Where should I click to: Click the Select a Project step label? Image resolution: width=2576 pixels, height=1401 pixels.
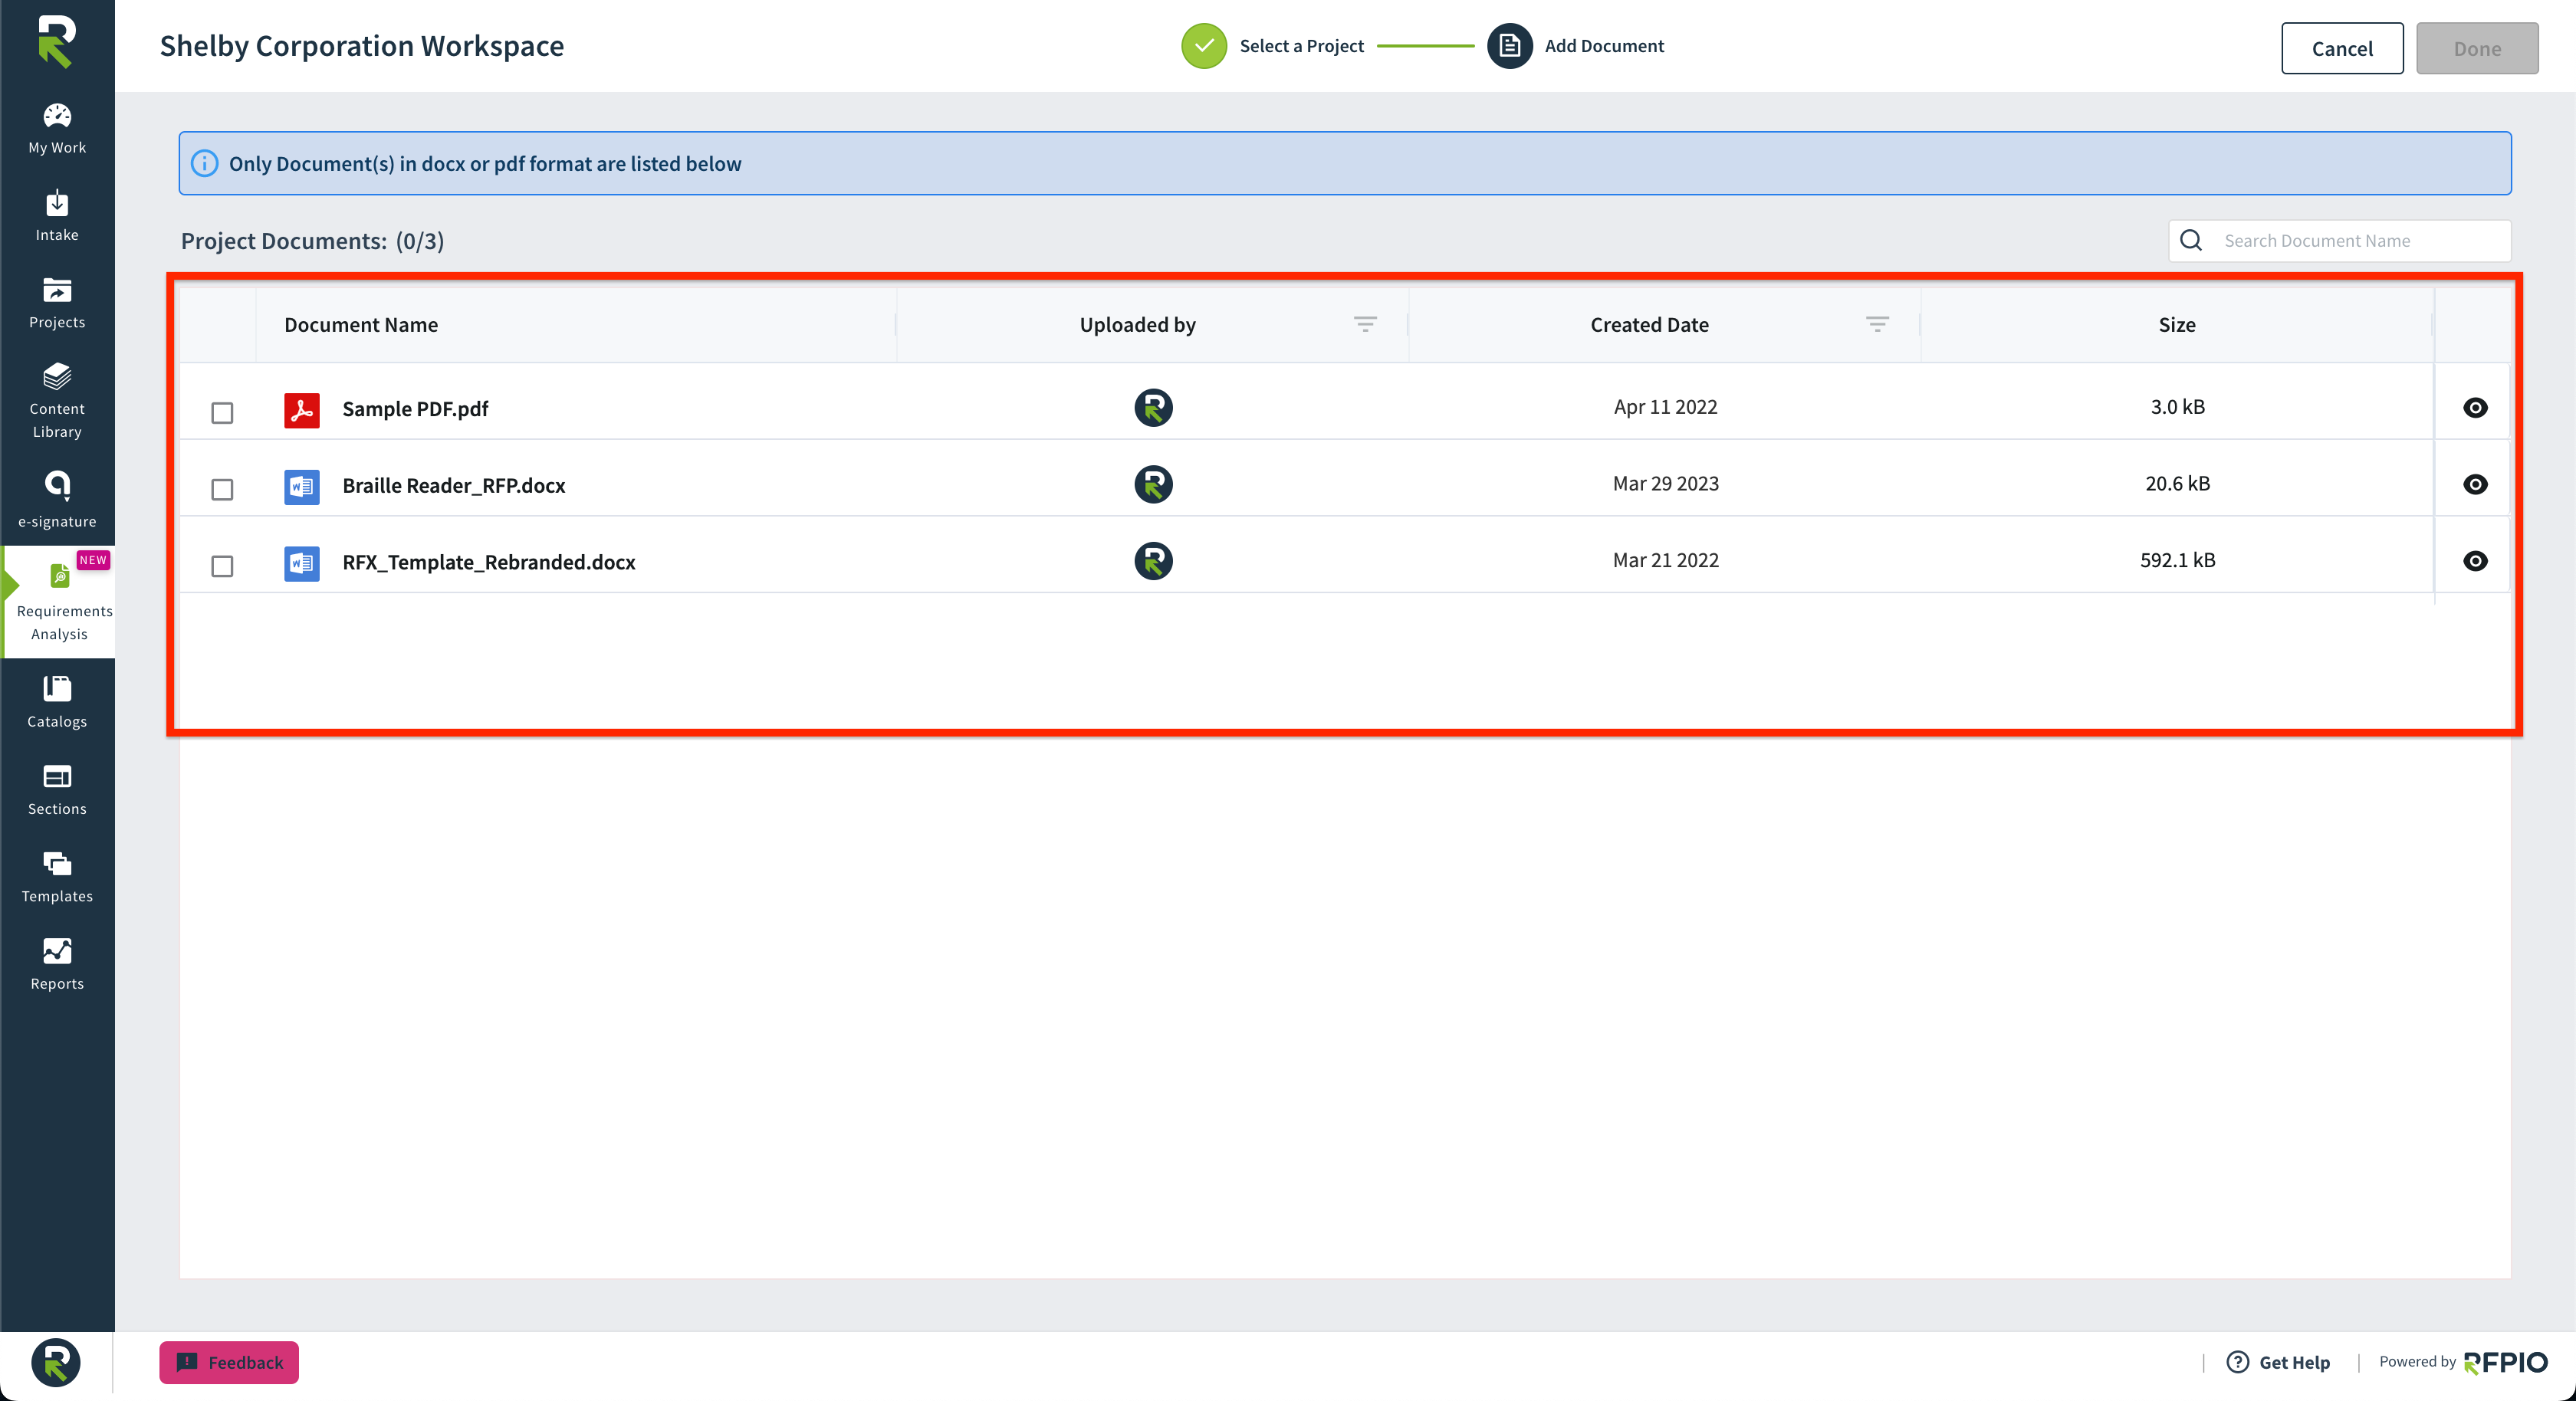point(1301,46)
